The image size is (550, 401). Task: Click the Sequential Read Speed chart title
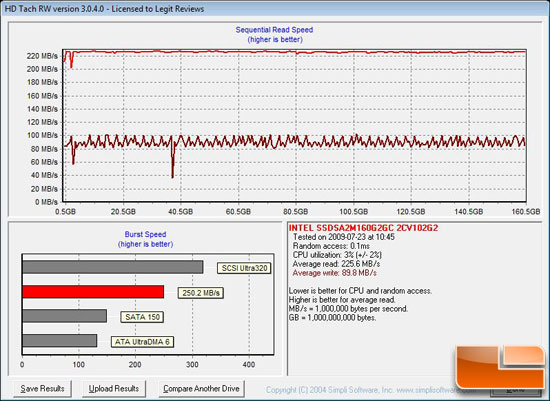[274, 30]
